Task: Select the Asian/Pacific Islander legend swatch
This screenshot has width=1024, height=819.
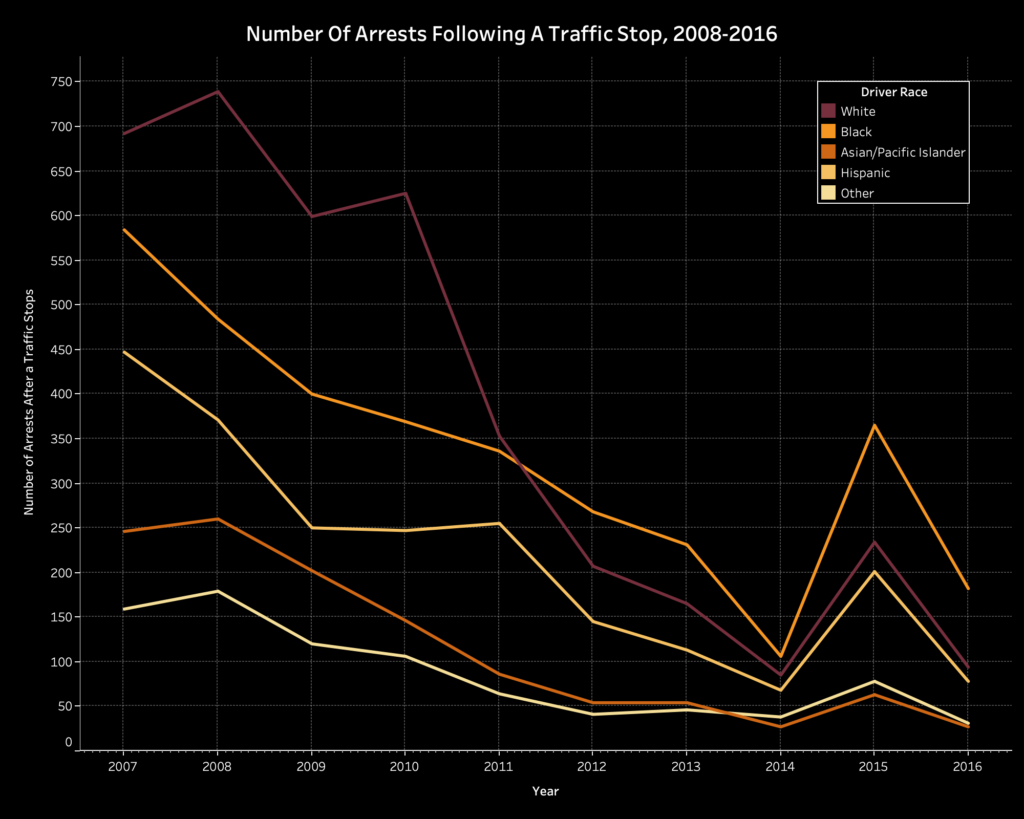Action: point(828,152)
